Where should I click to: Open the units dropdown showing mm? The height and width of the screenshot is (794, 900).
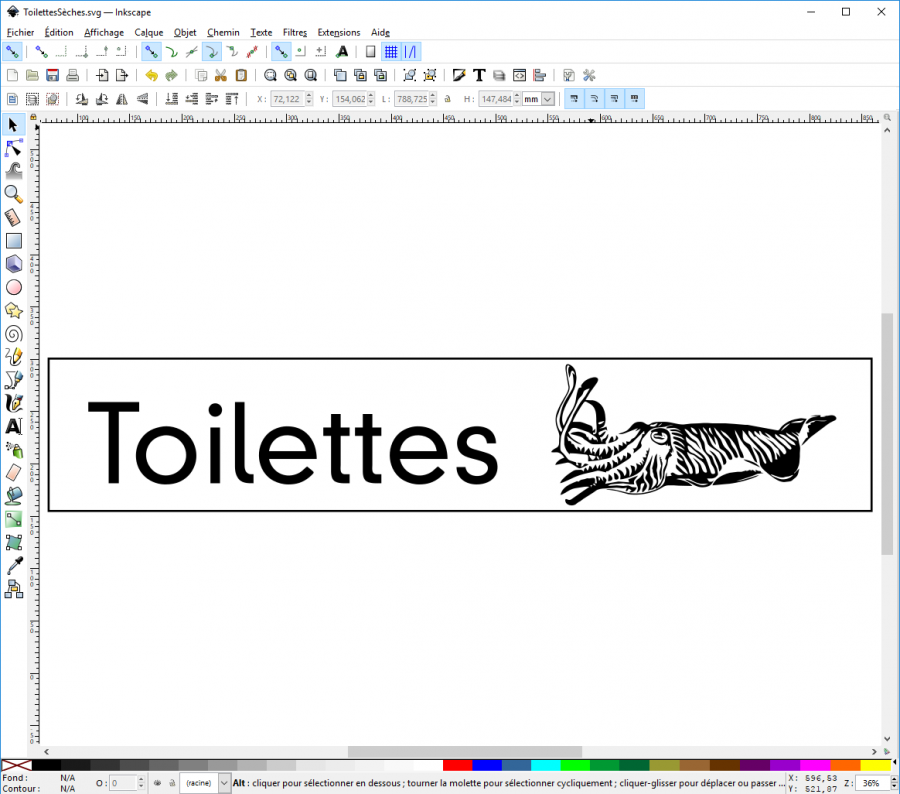point(537,98)
